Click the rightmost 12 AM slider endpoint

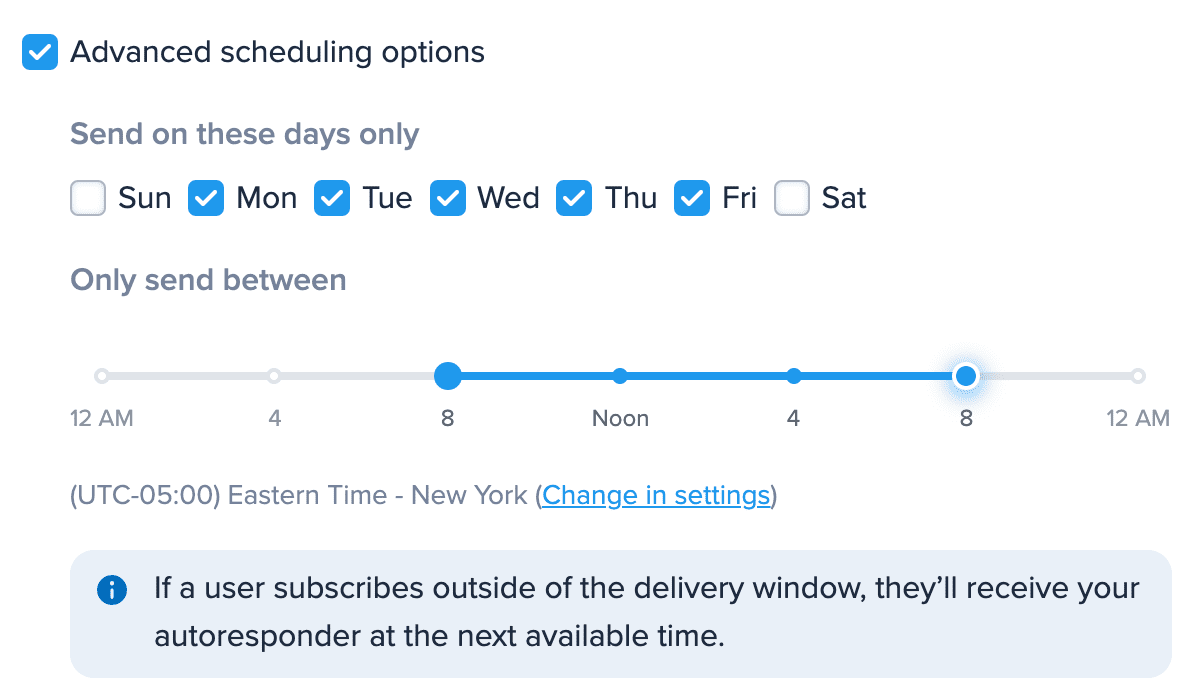point(1138,375)
